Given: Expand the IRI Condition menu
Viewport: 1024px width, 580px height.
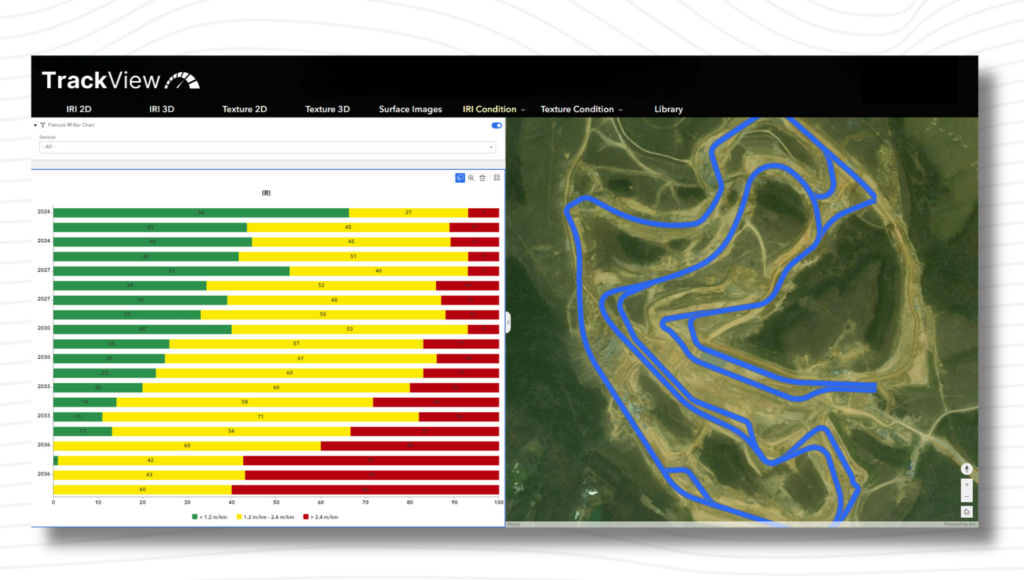Looking at the screenshot, I should pyautogui.click(x=494, y=109).
